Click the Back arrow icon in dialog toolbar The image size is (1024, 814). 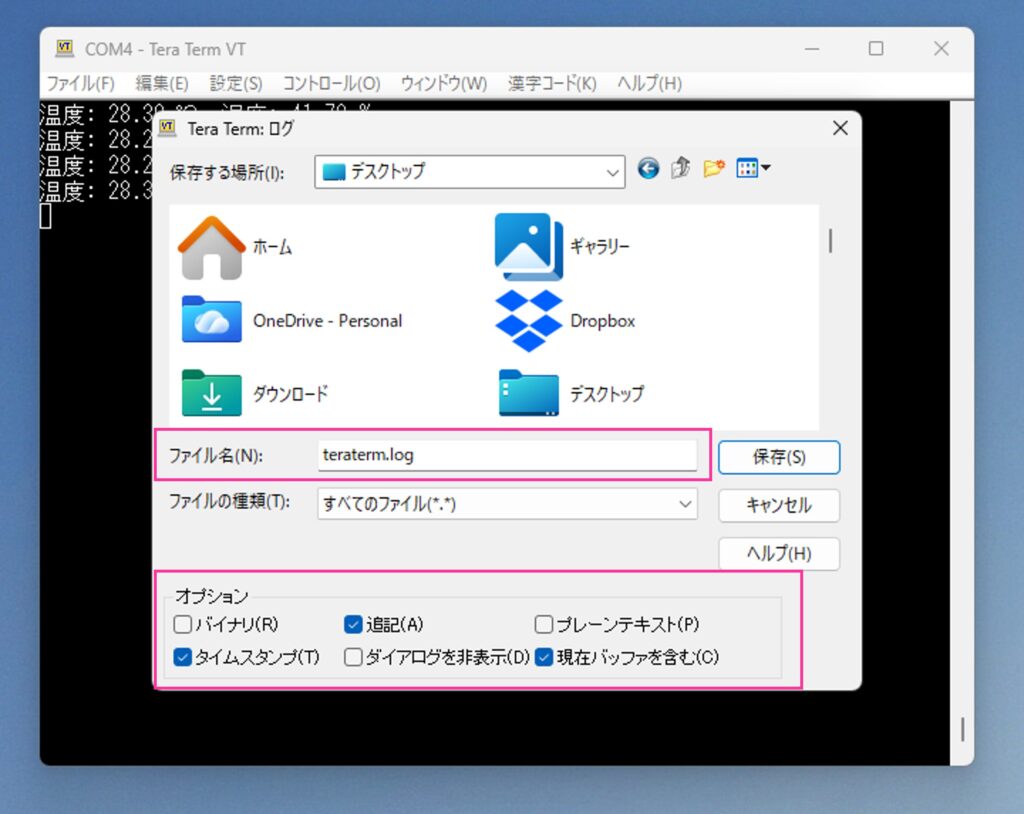click(x=648, y=169)
